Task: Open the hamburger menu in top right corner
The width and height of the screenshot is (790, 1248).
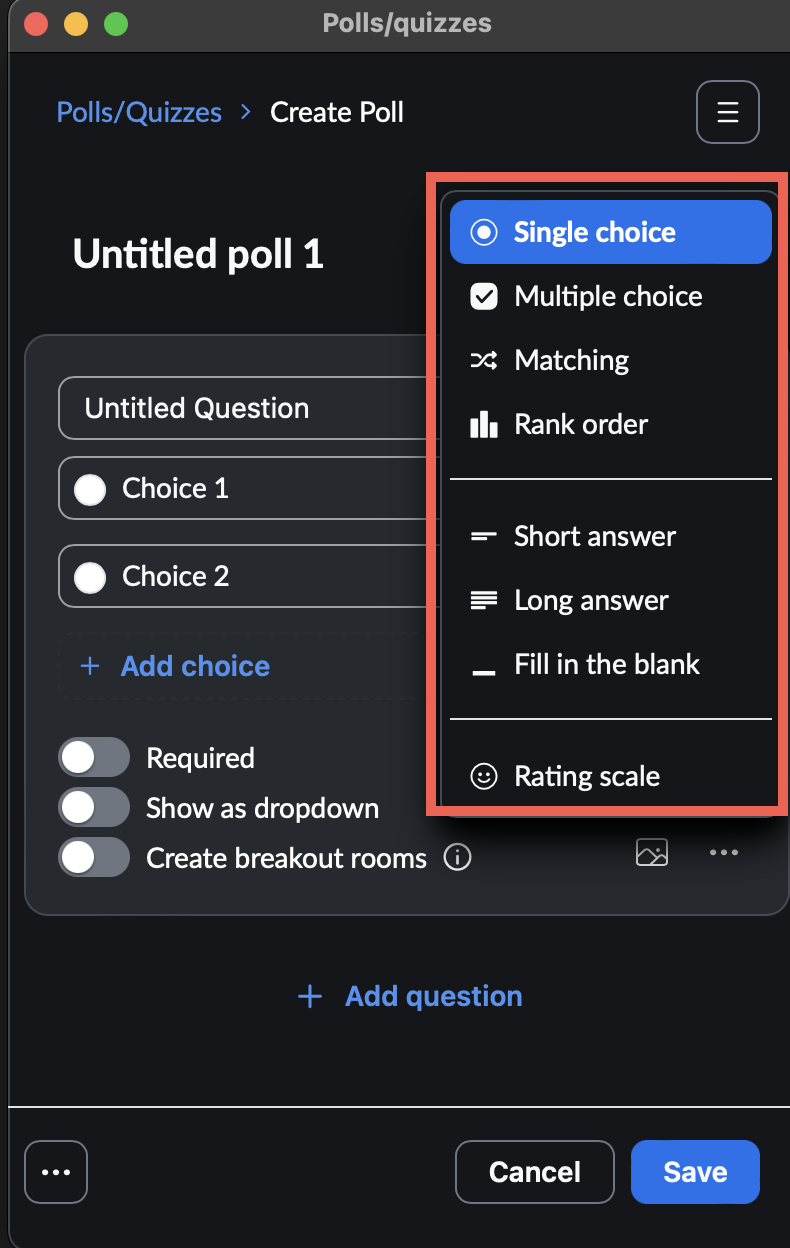Action: (727, 112)
